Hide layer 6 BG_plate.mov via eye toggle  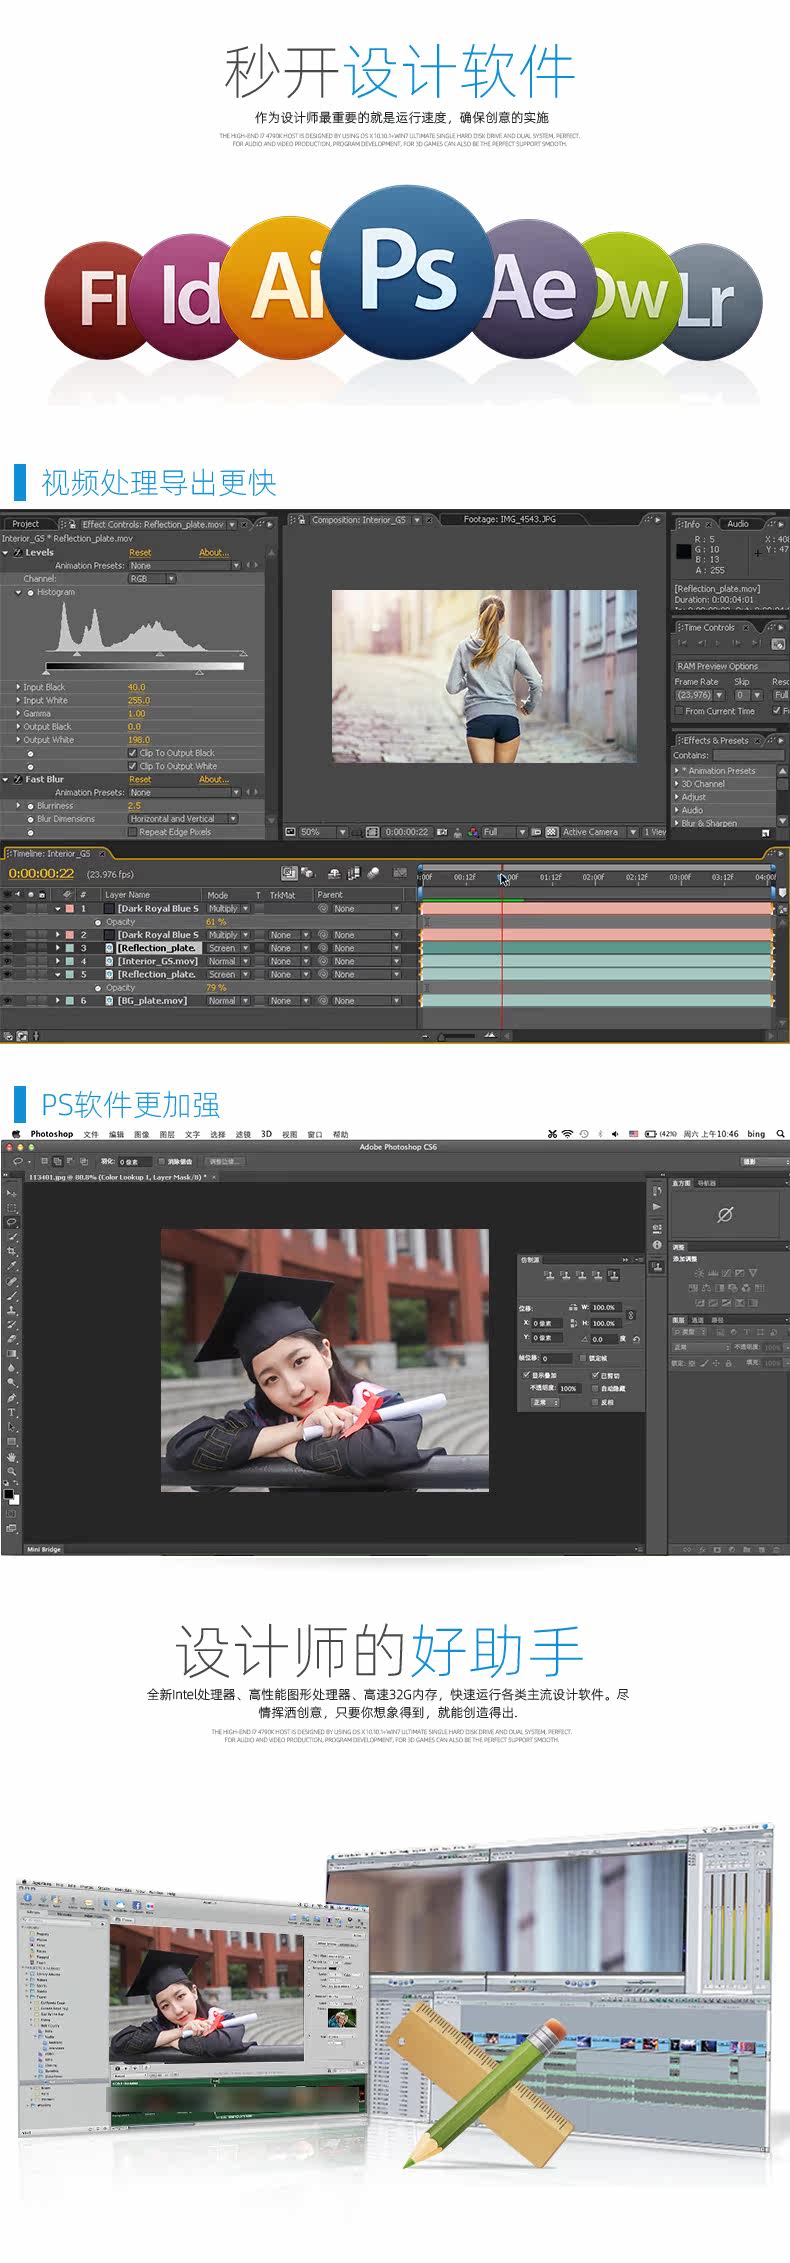[7, 1000]
